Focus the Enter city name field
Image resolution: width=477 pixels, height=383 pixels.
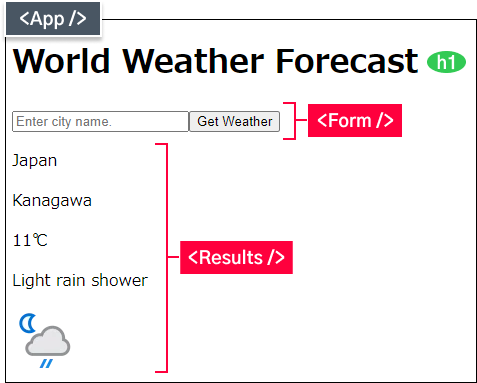pos(100,121)
